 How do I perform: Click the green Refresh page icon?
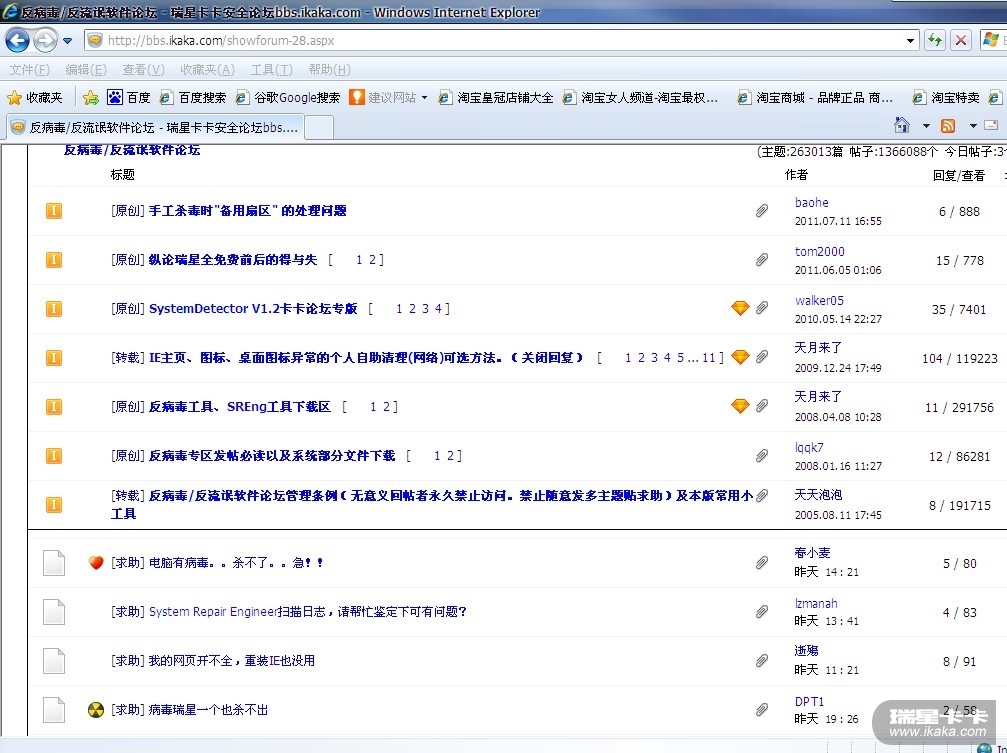(x=934, y=40)
